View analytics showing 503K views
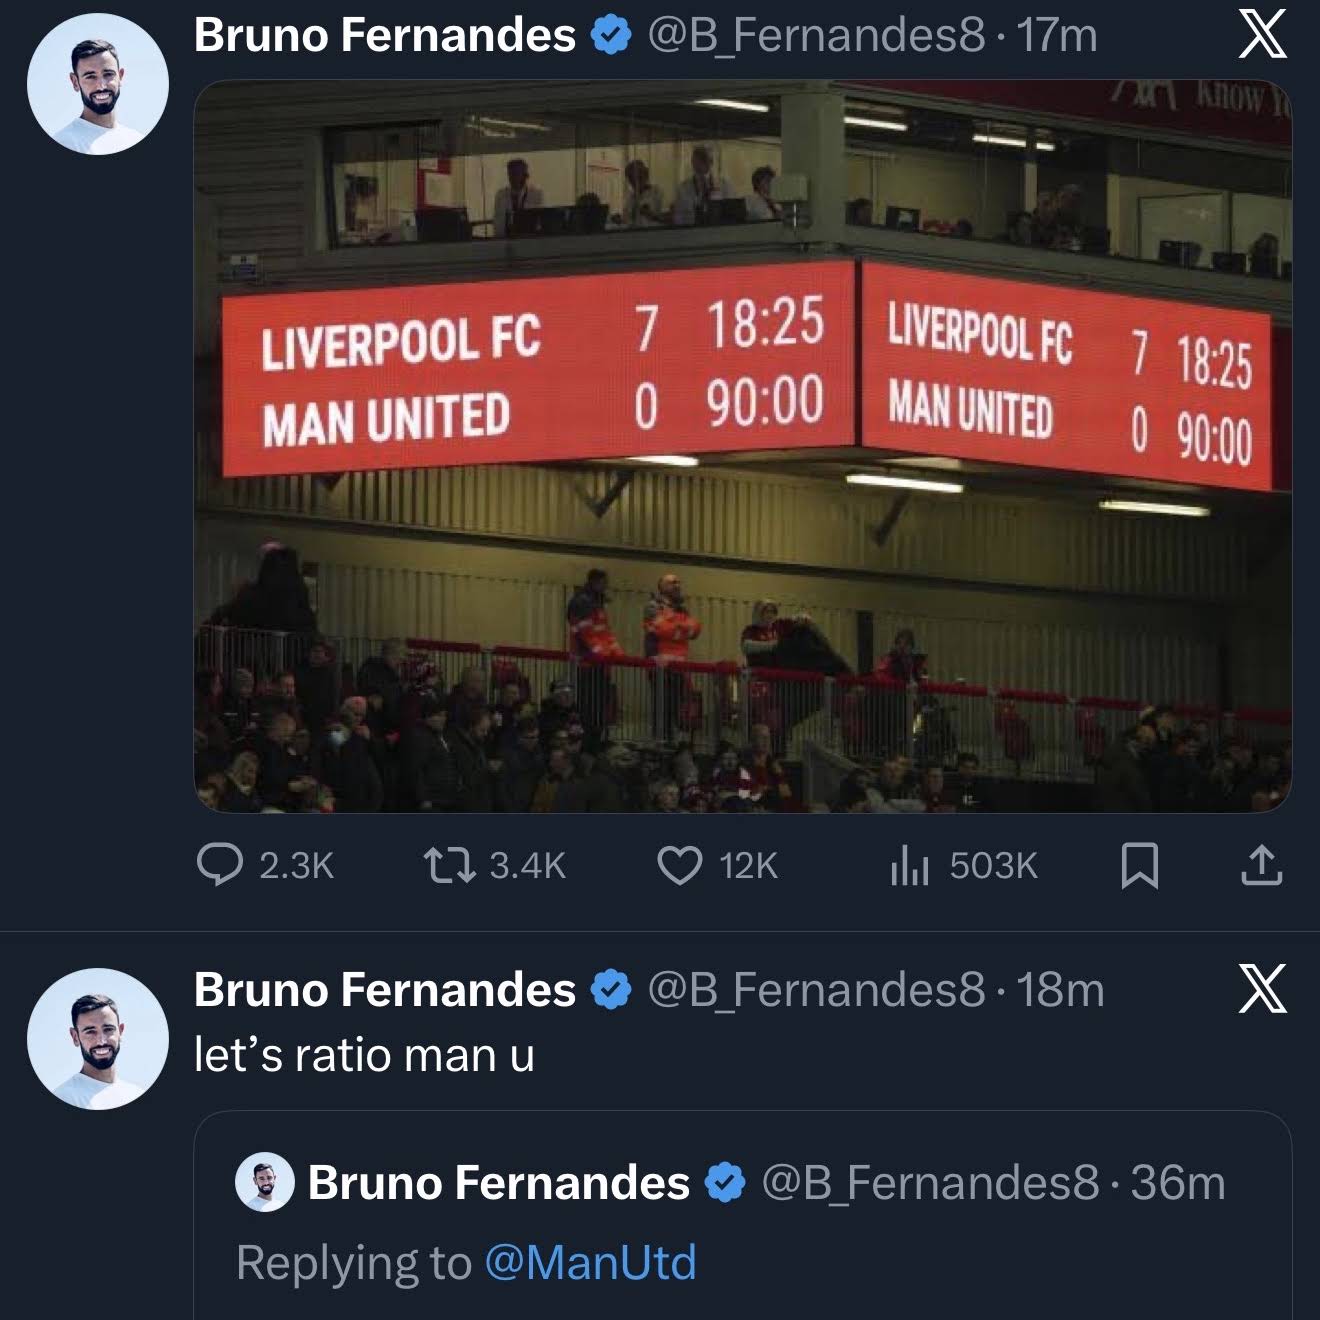 (909, 866)
